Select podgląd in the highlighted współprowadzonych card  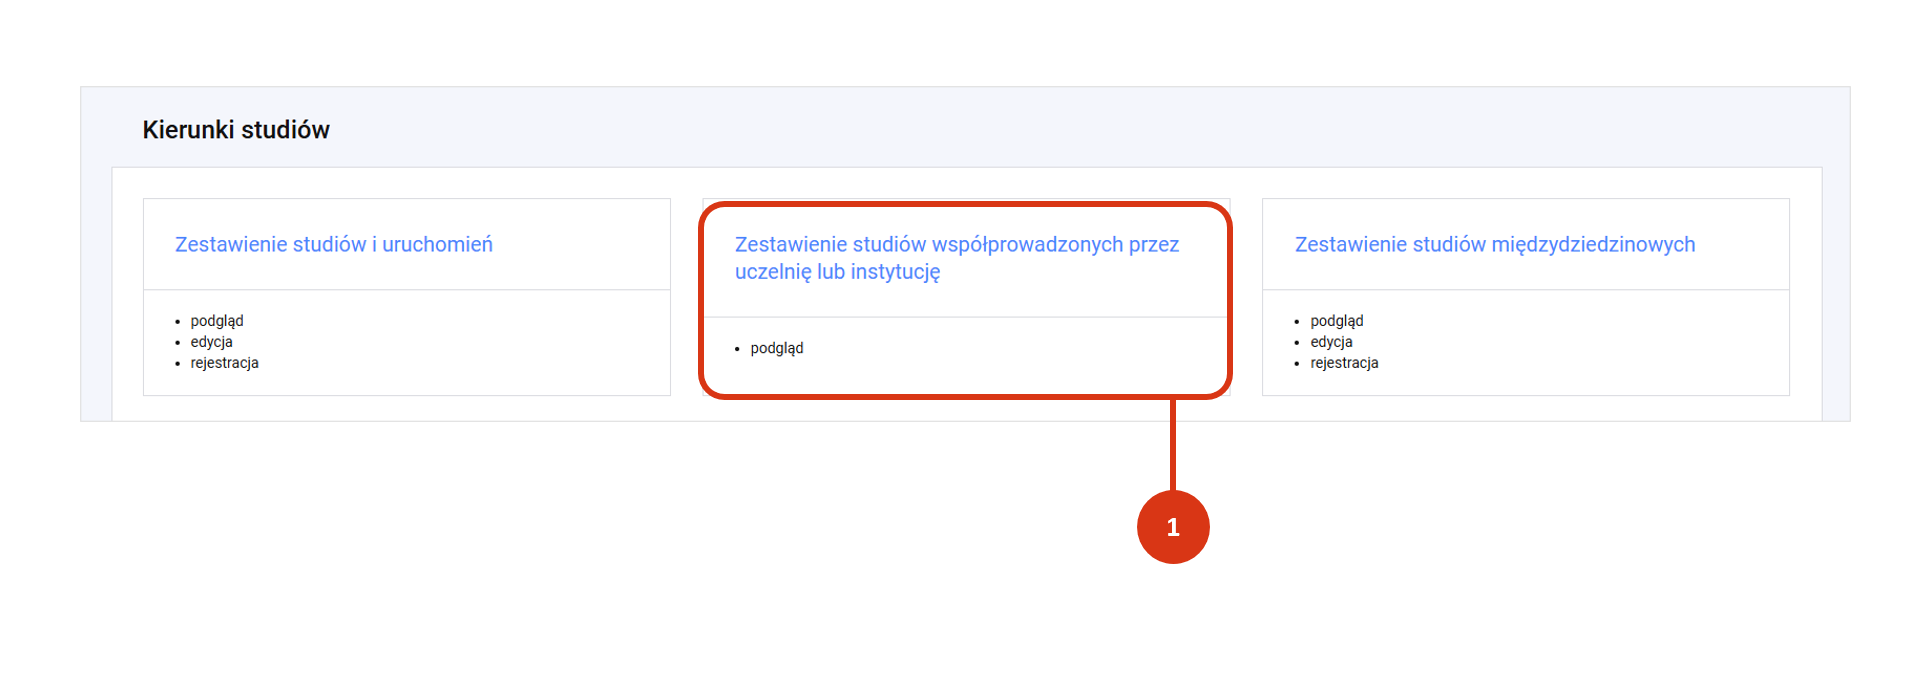tap(777, 348)
